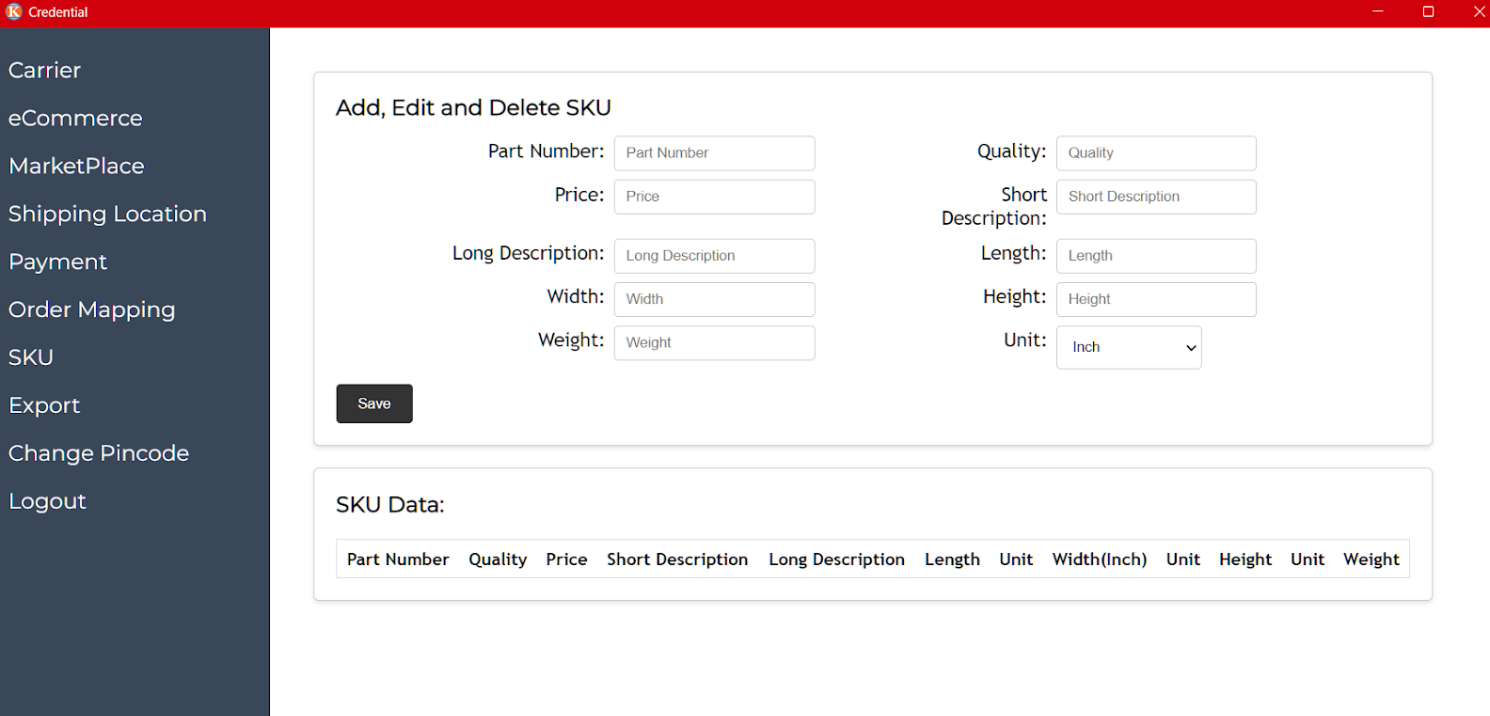This screenshot has width=1490, height=716.
Task: Navigate to the Payment page
Action: 58,262
